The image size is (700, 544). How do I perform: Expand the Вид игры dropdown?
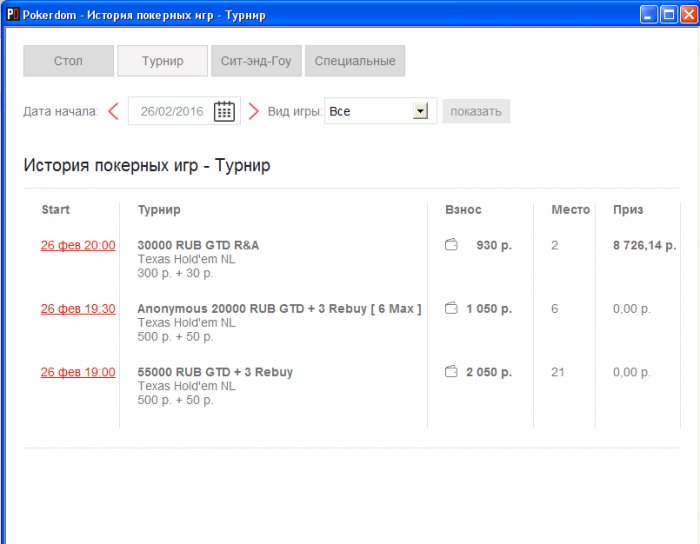(x=420, y=111)
